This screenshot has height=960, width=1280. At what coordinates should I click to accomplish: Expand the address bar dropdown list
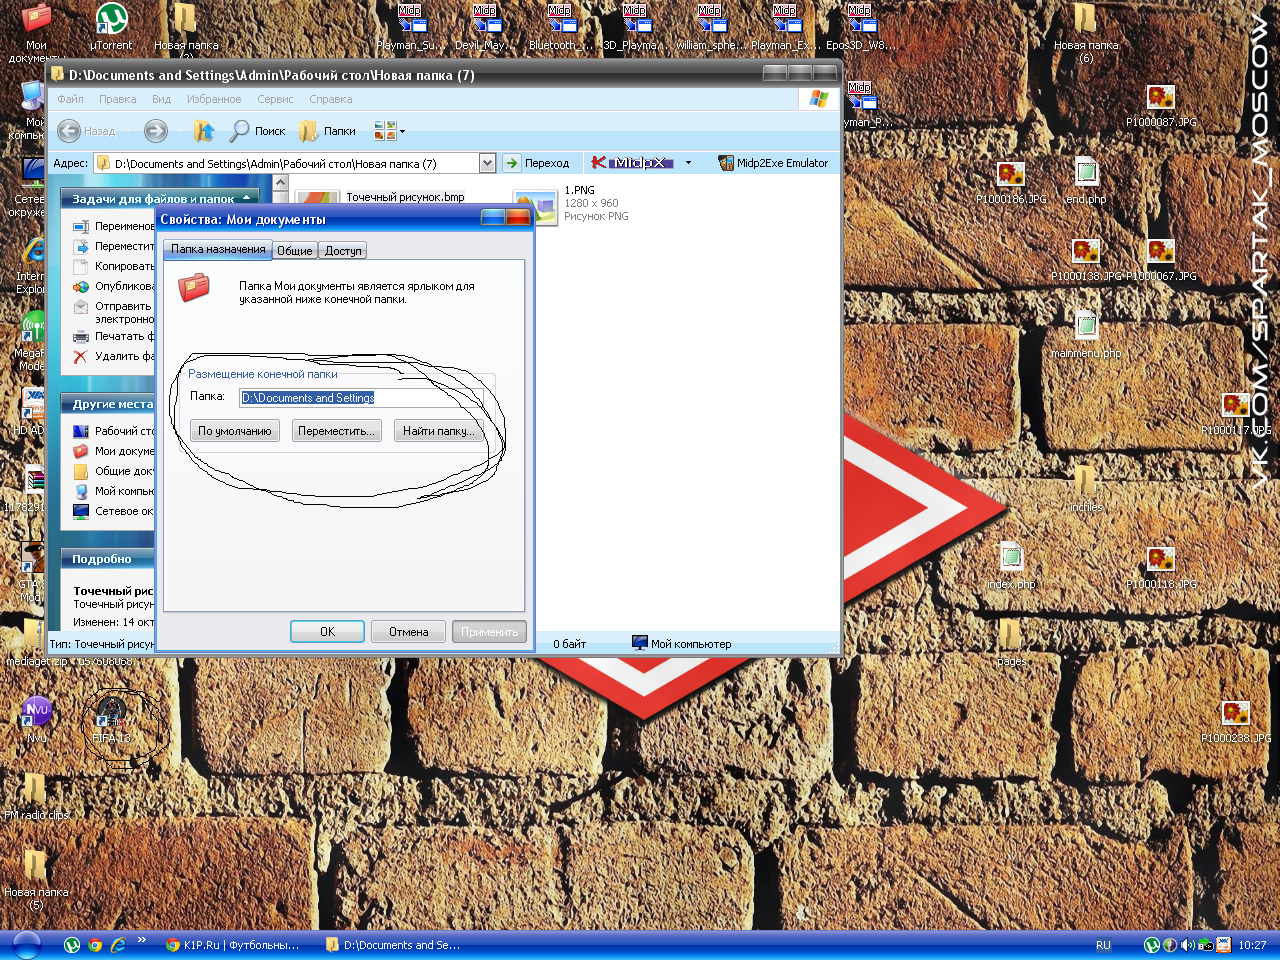[487, 163]
